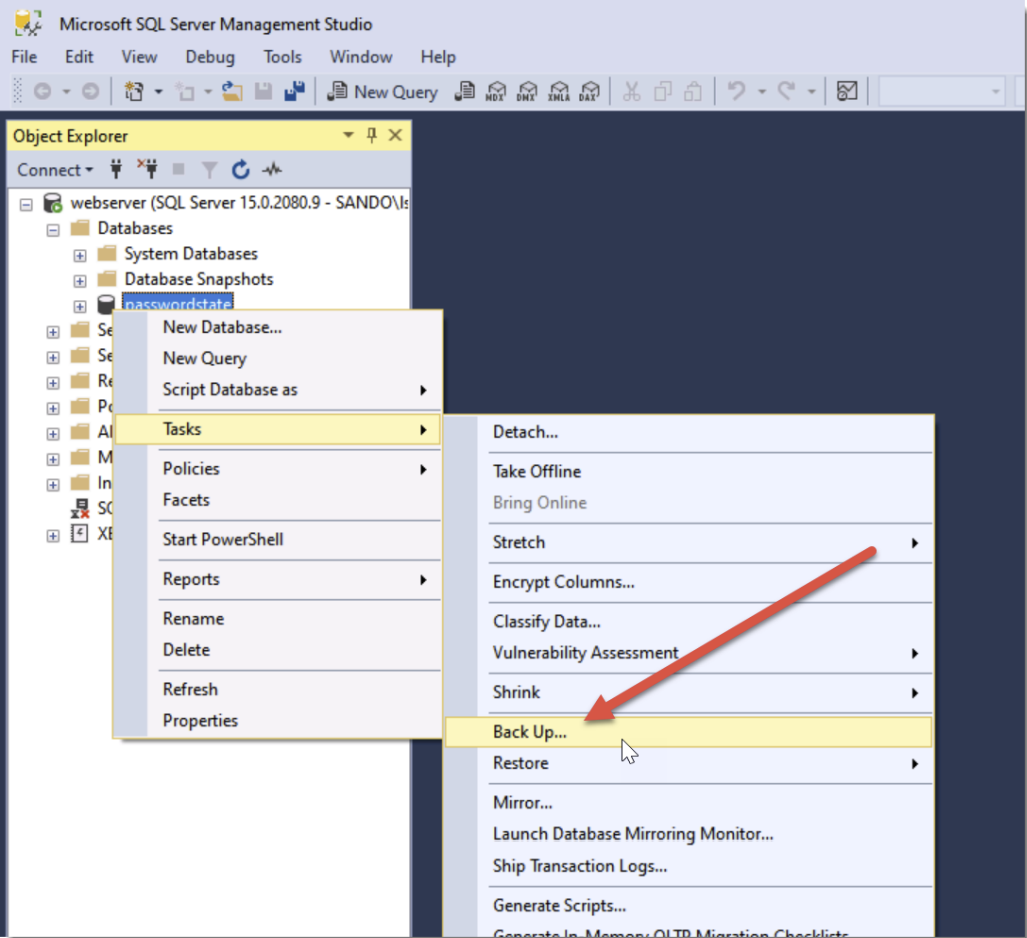Open the New Project dropdown arrow
1027x938 pixels.
pos(159,92)
